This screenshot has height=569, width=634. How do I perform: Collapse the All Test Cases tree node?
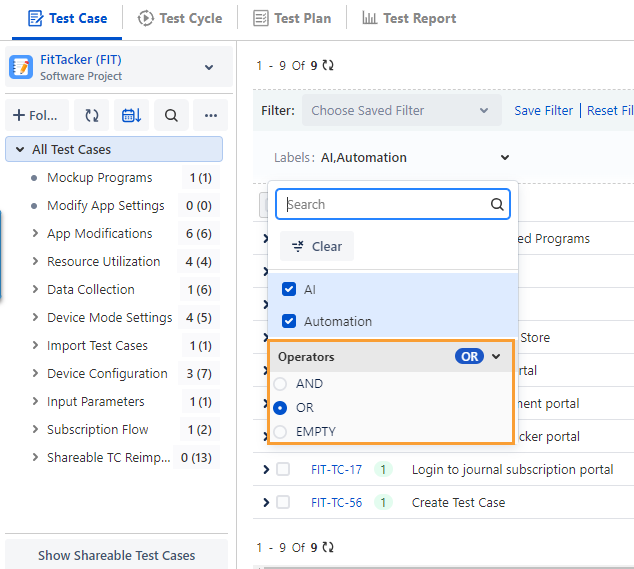20,150
